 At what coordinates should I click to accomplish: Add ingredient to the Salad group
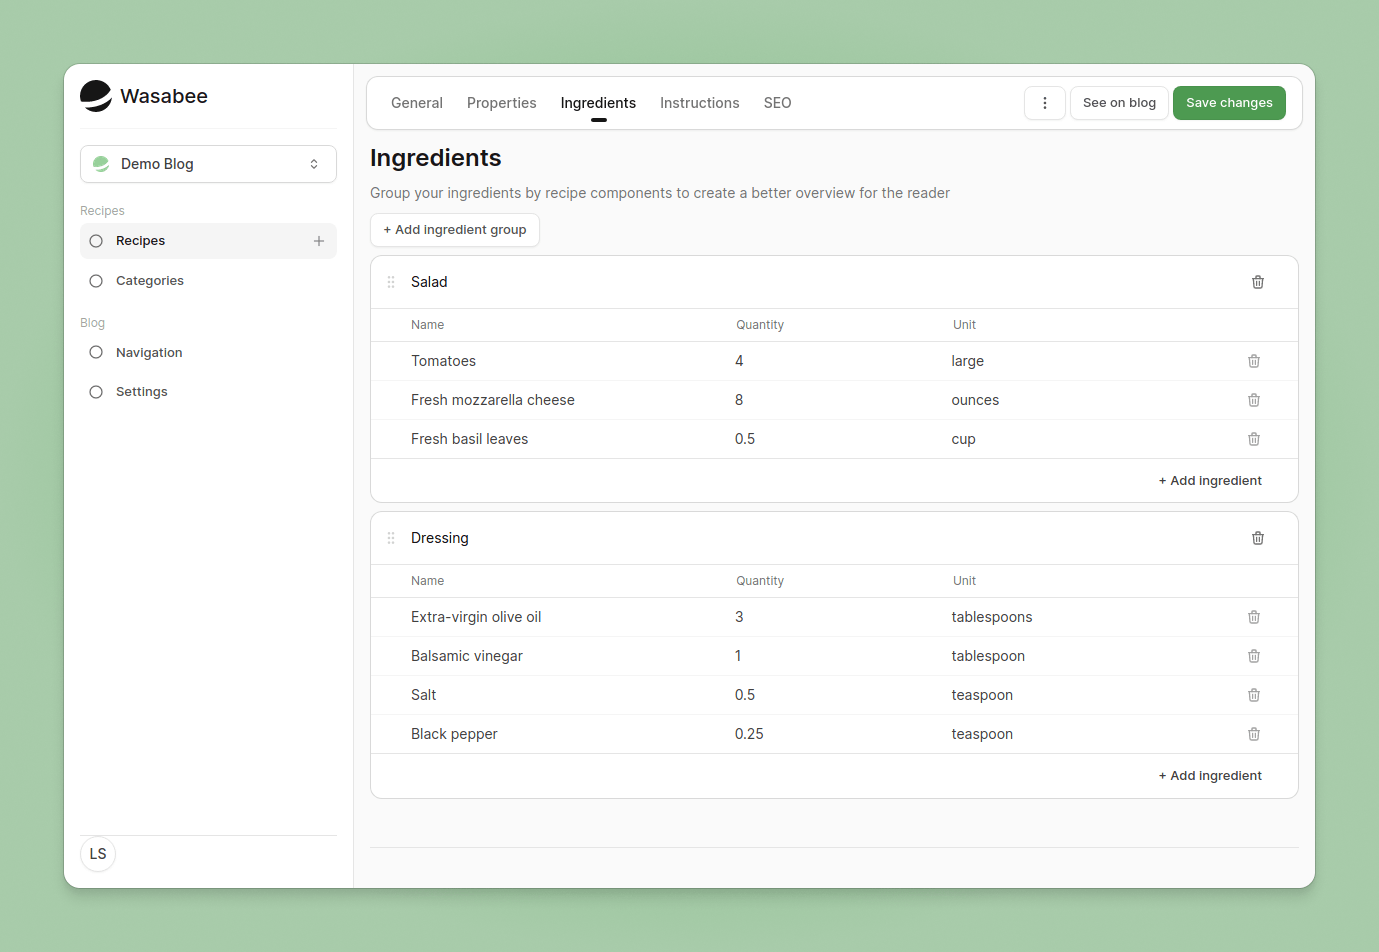tap(1210, 481)
